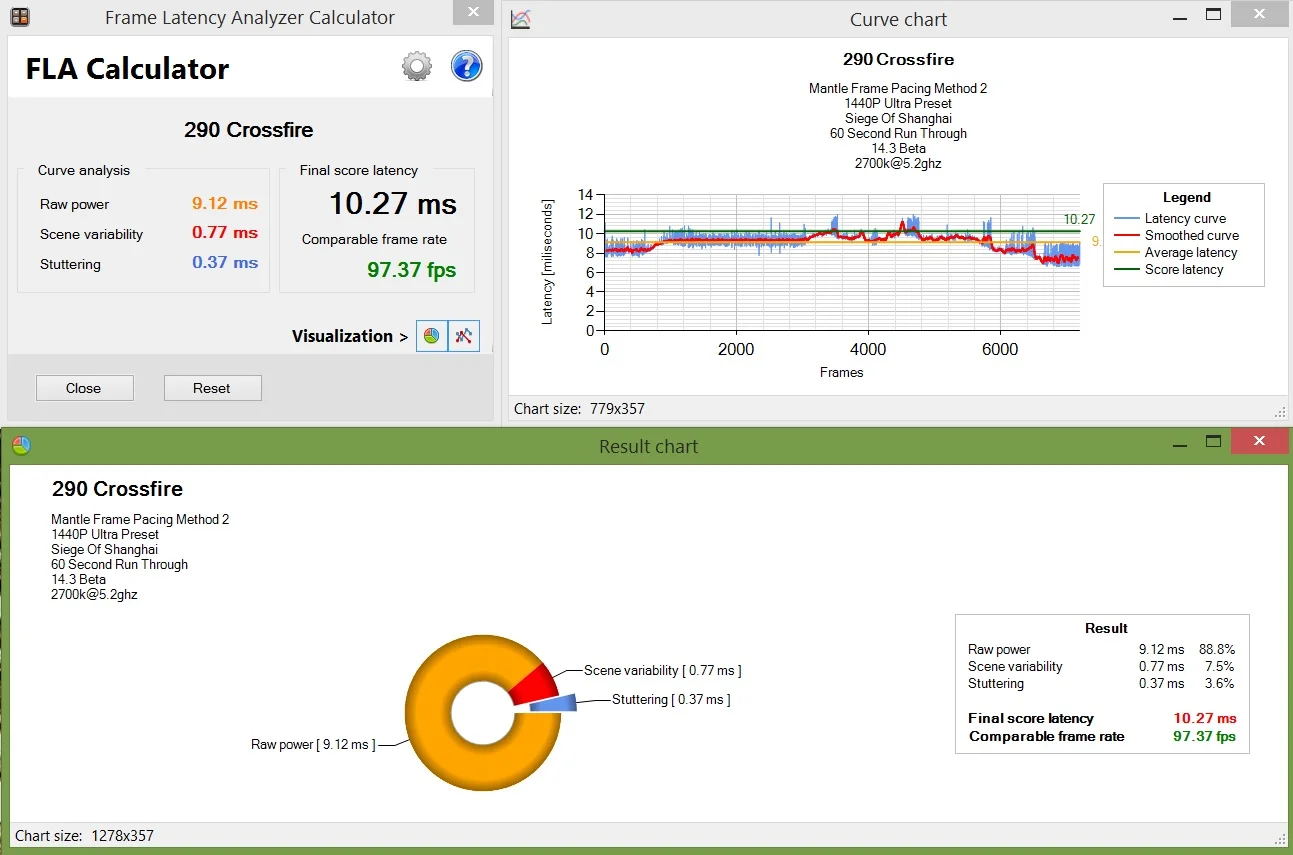Close the Result chart window
Viewport: 1293px width, 855px height.
click(x=1258, y=441)
